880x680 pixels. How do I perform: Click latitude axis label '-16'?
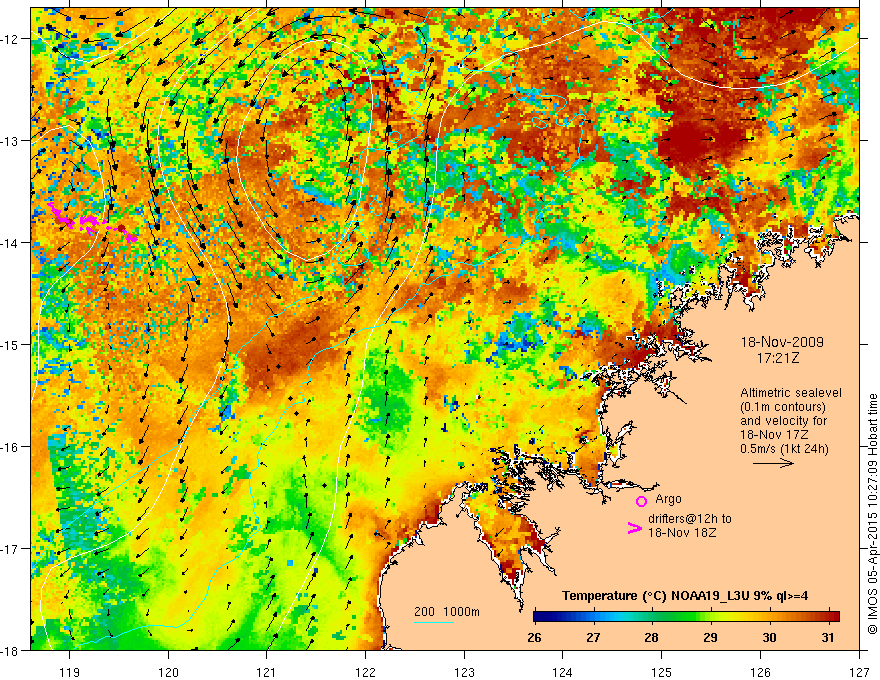(11, 447)
